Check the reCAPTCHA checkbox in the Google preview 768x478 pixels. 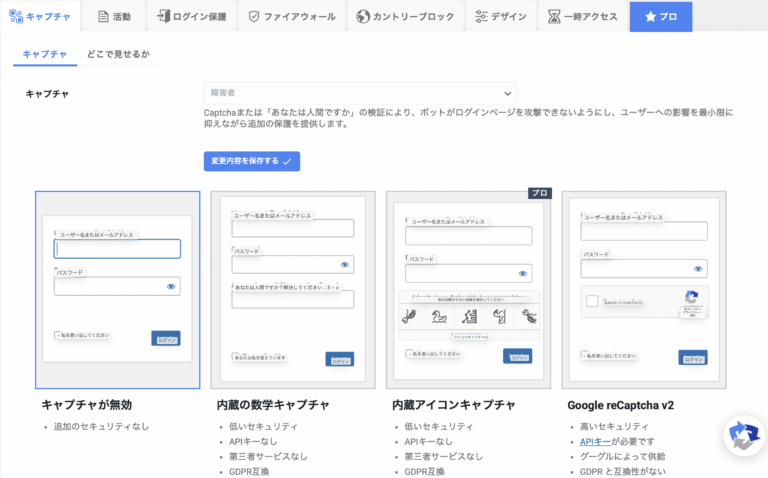[591, 300]
